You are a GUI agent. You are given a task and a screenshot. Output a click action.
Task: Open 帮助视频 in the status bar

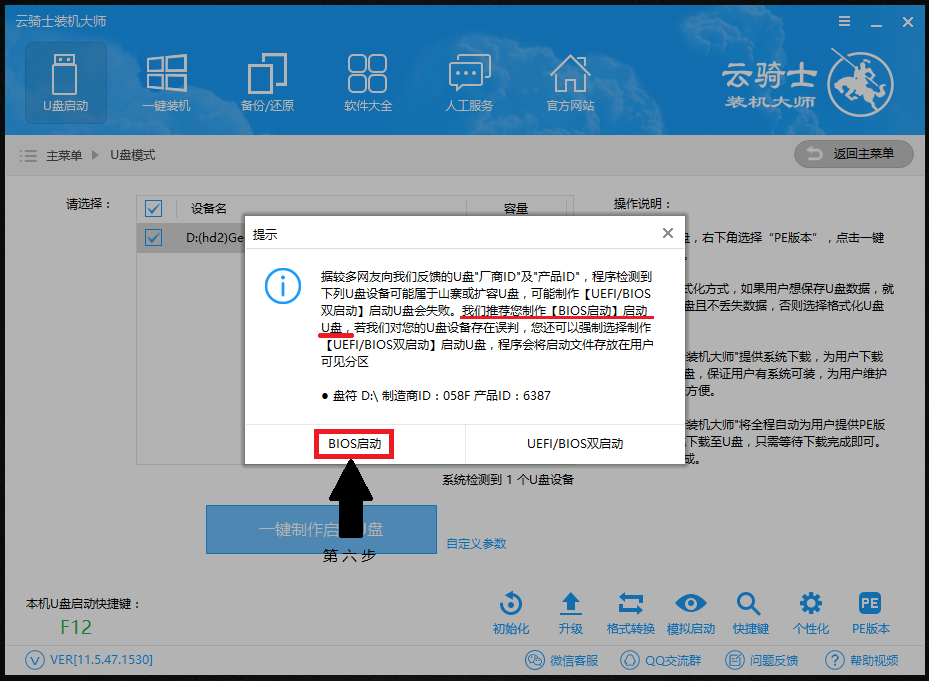coord(862,660)
